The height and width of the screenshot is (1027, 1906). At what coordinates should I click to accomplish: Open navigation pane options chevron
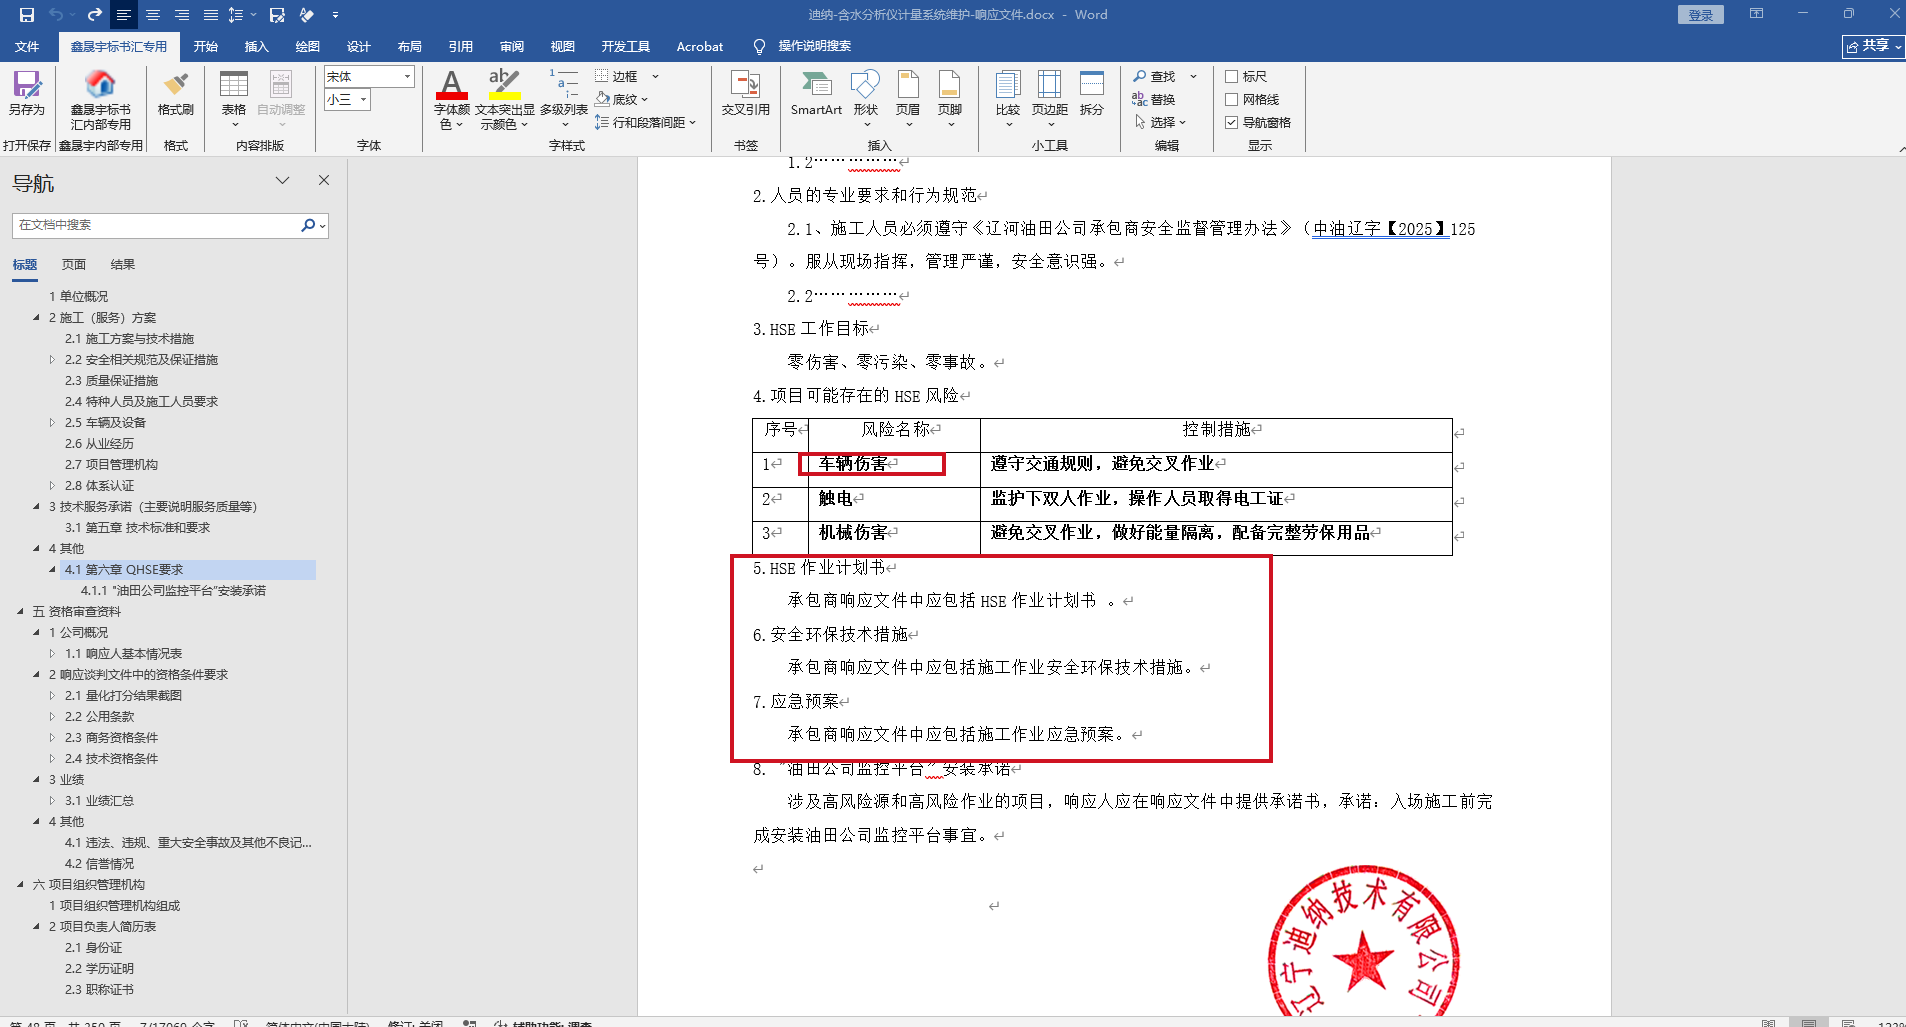tap(283, 180)
